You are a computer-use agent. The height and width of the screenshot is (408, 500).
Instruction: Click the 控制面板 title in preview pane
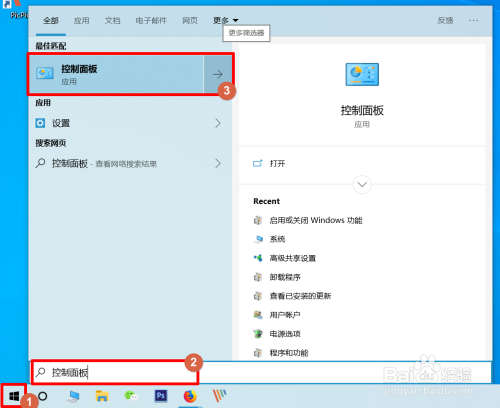coord(362,110)
